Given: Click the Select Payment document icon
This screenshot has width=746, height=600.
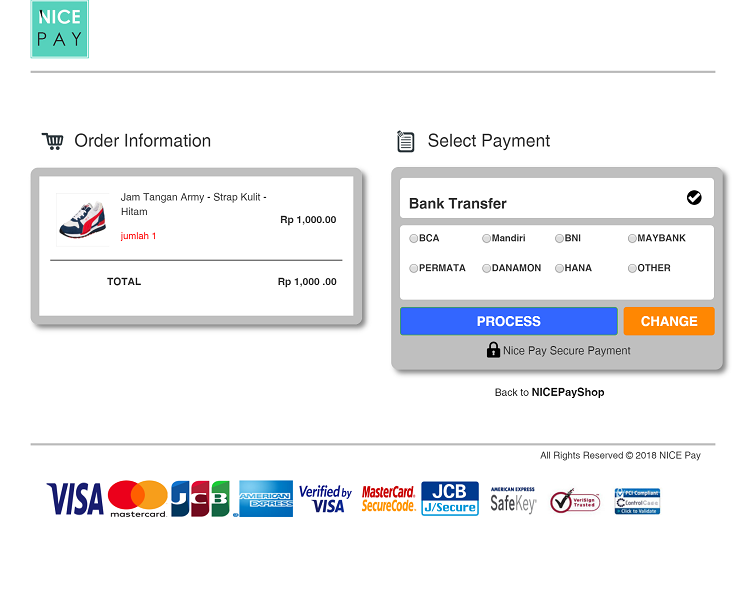Looking at the screenshot, I should [x=406, y=141].
